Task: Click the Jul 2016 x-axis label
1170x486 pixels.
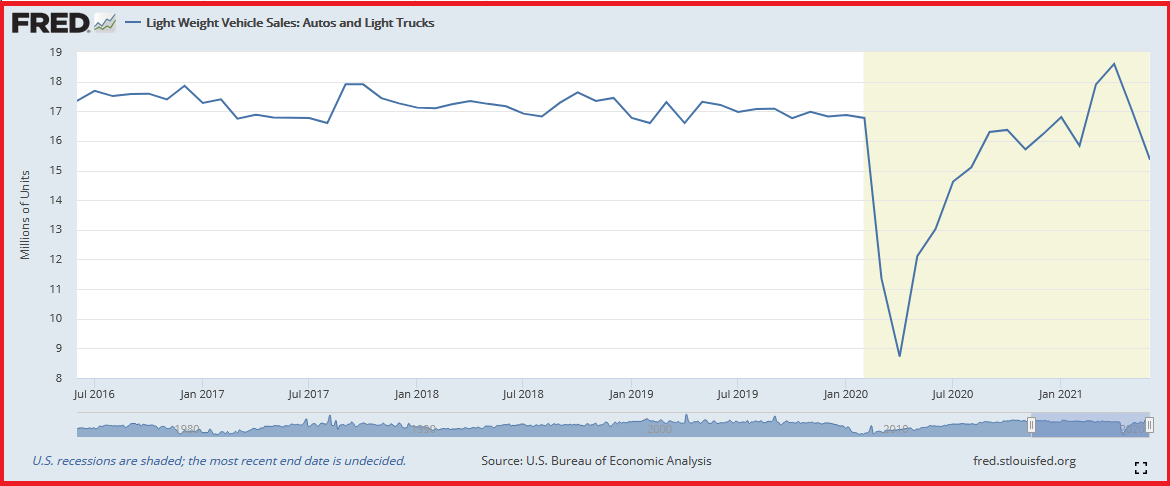Action: pos(94,394)
